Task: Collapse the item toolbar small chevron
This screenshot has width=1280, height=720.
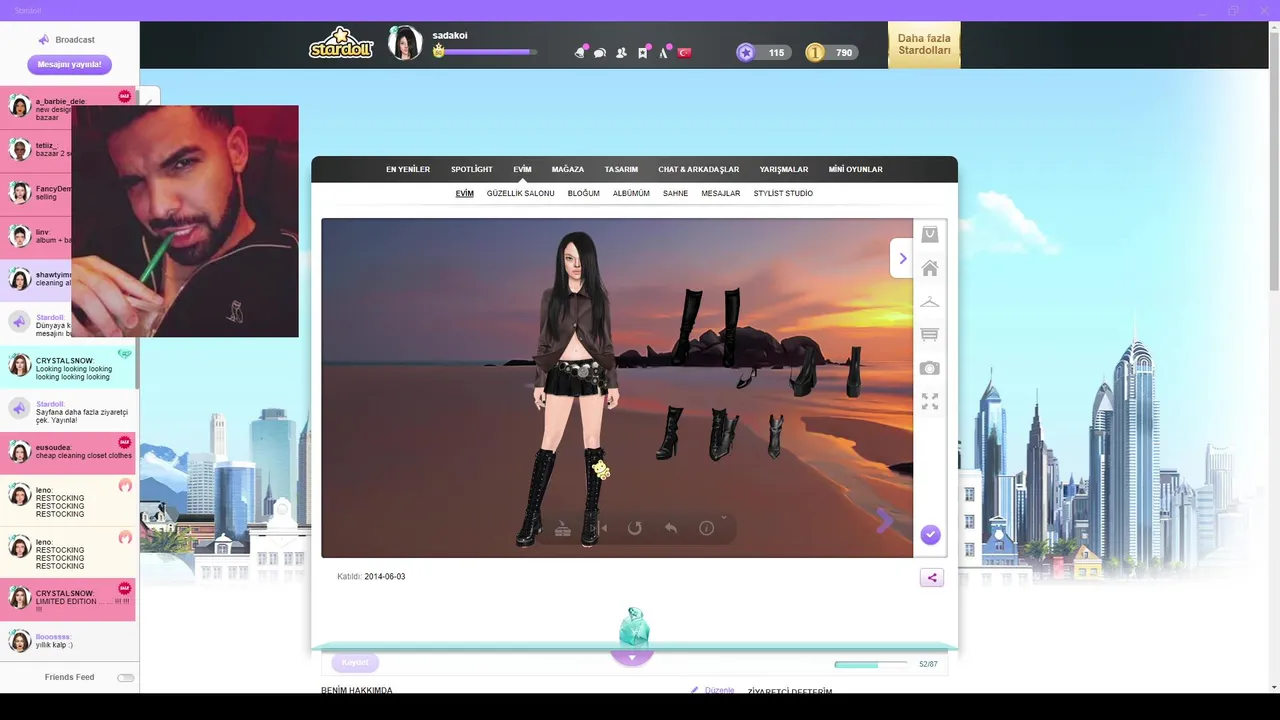Action: click(x=723, y=518)
